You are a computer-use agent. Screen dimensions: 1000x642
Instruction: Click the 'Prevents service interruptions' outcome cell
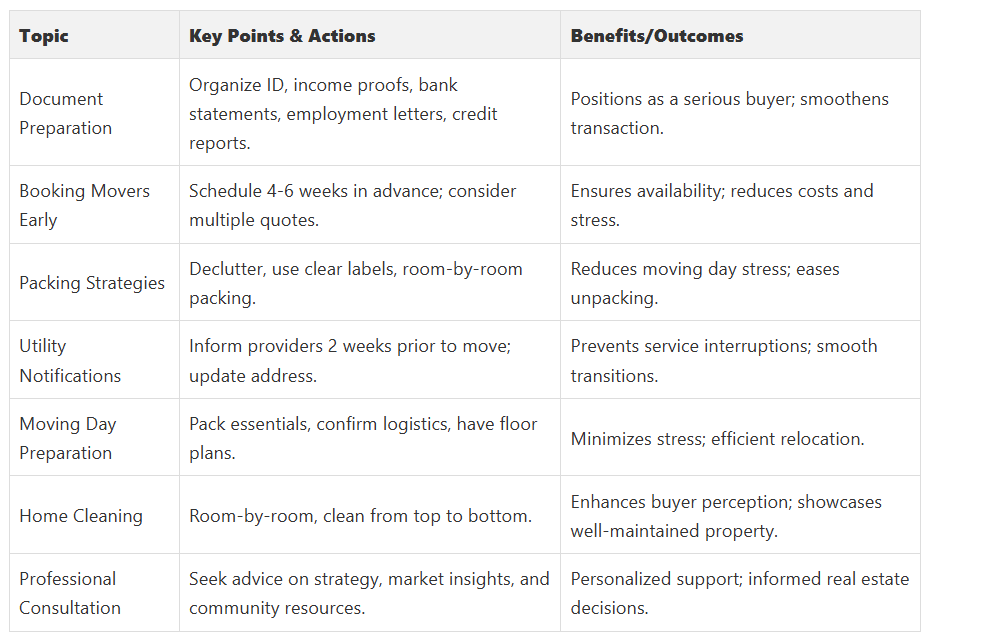tap(723, 360)
